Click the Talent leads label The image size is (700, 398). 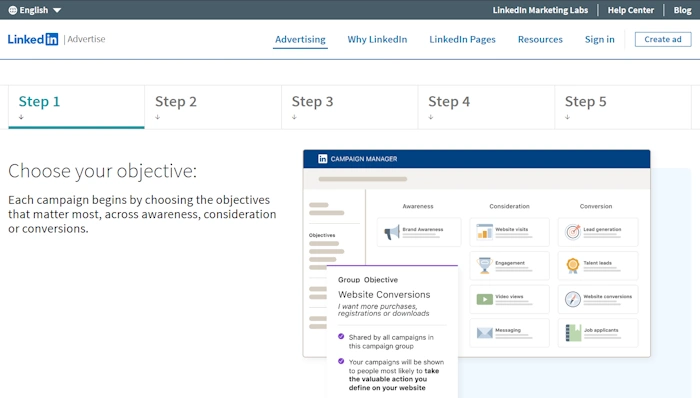pyautogui.click(x=597, y=263)
